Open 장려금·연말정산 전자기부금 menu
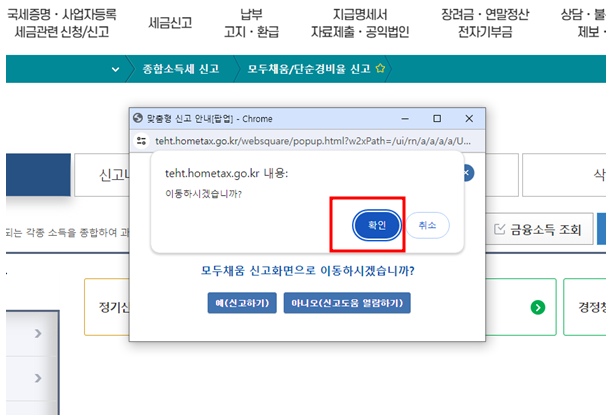 tap(485, 23)
